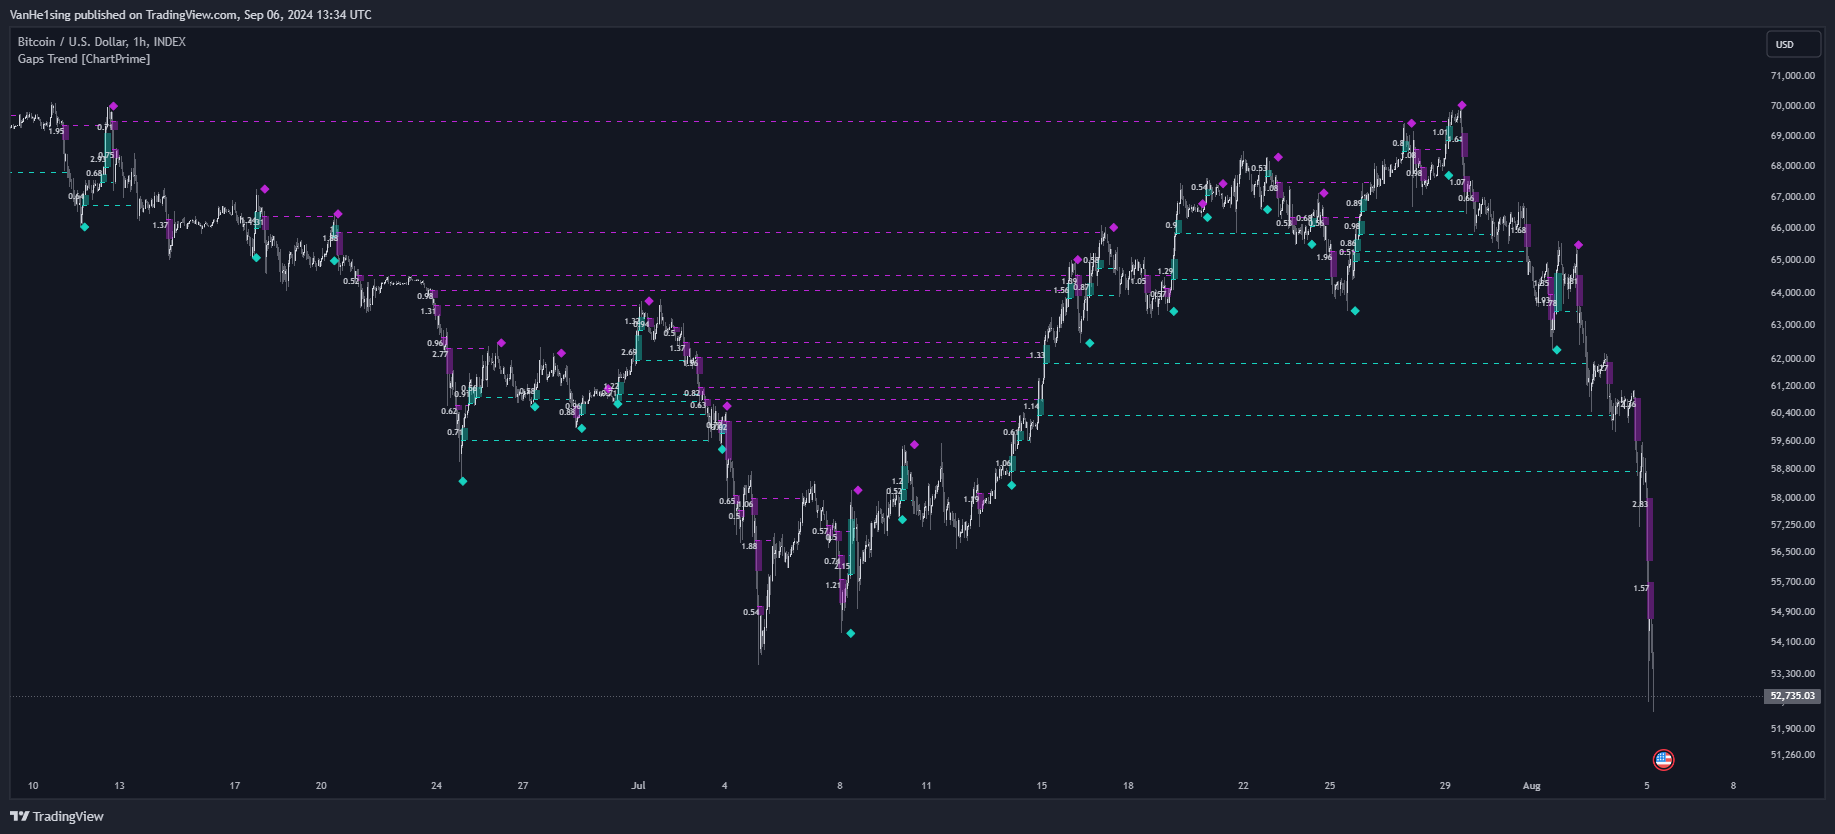1835x834 pixels.
Task: Click the 54,900.00 price axis label
Action: coord(1792,612)
